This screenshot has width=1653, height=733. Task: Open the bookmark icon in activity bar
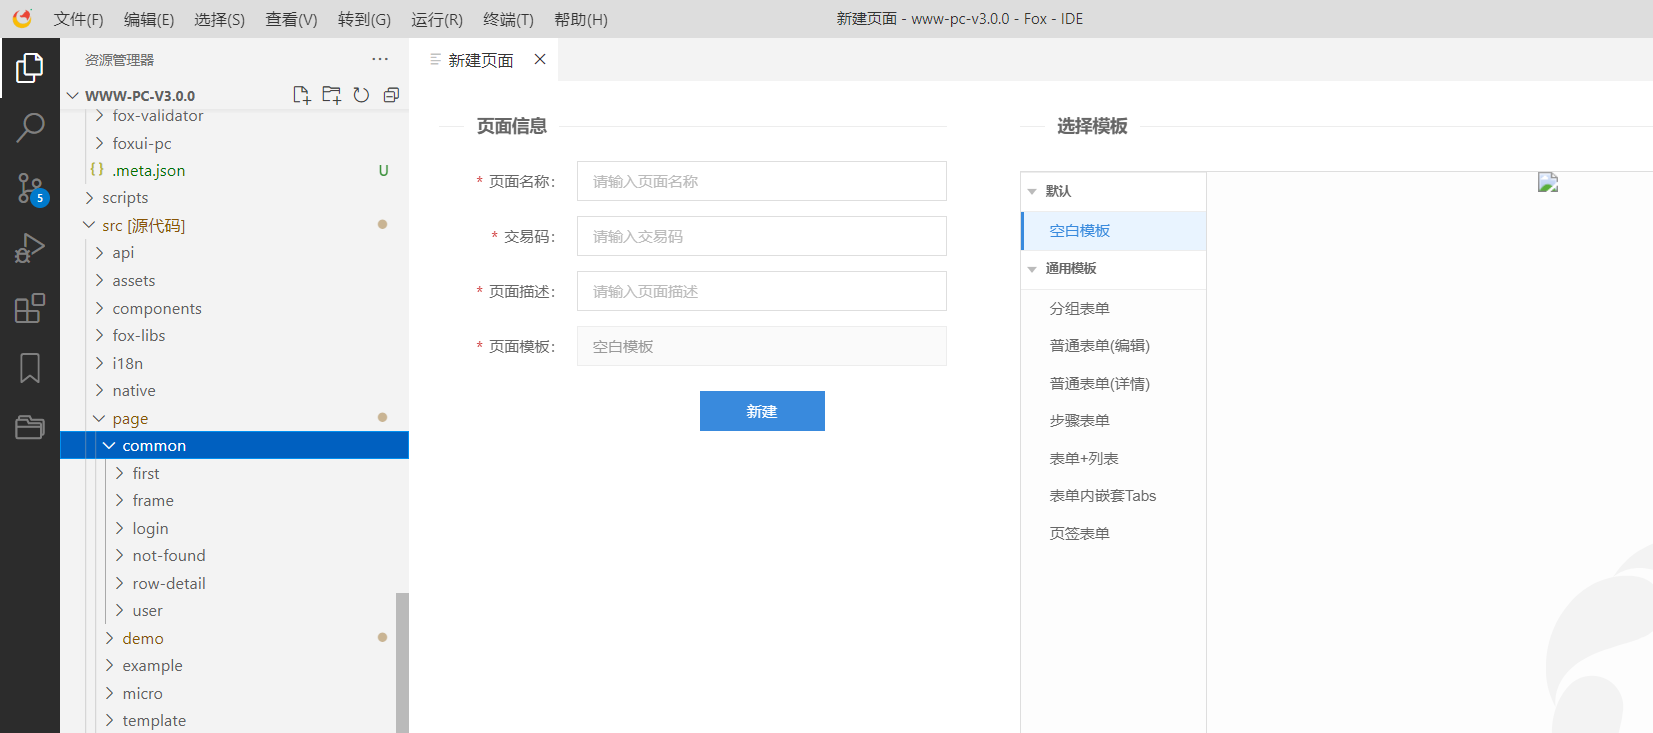(x=30, y=368)
